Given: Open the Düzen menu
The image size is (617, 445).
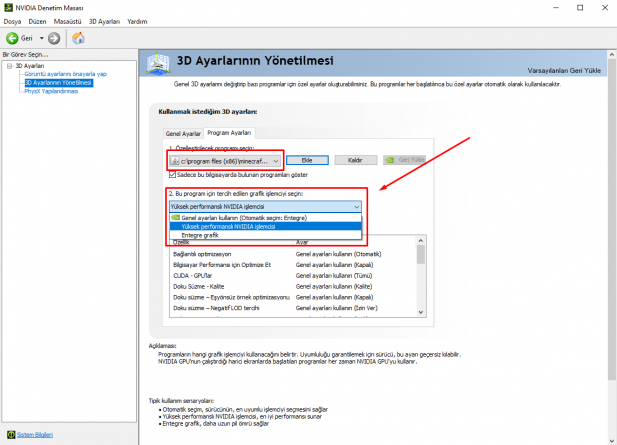Looking at the screenshot, I should pyautogui.click(x=37, y=22).
